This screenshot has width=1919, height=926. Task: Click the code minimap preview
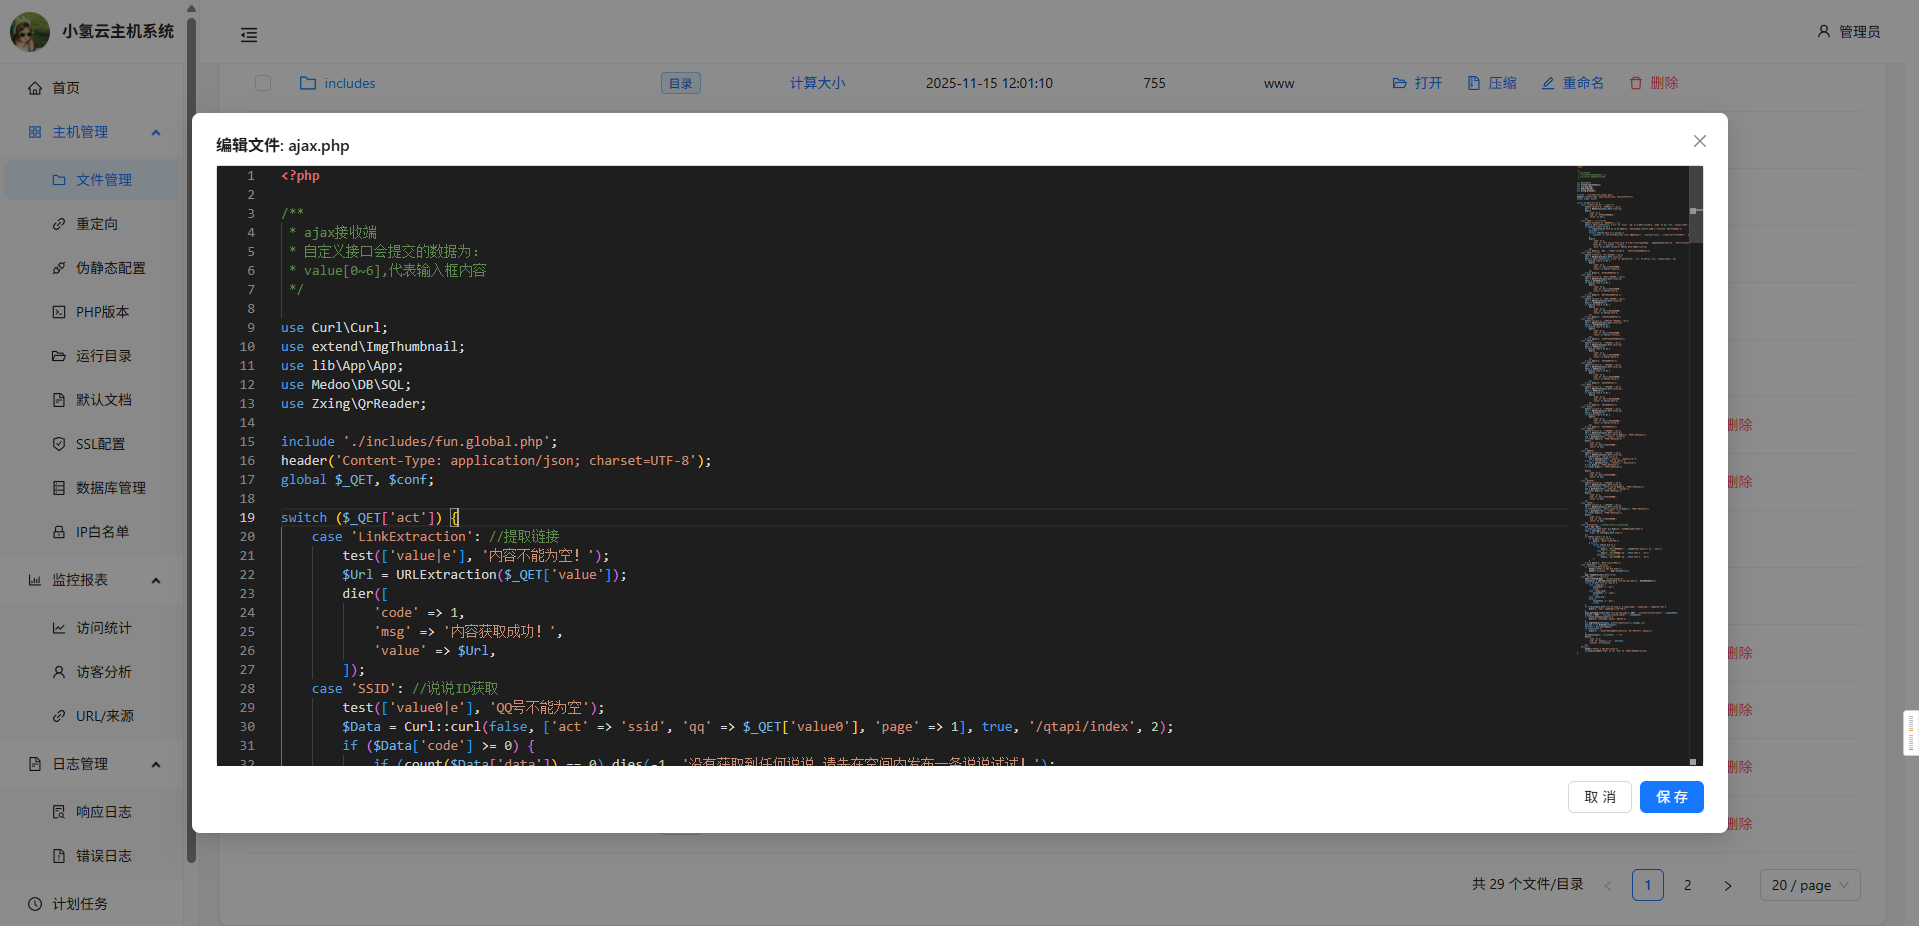(x=1630, y=400)
